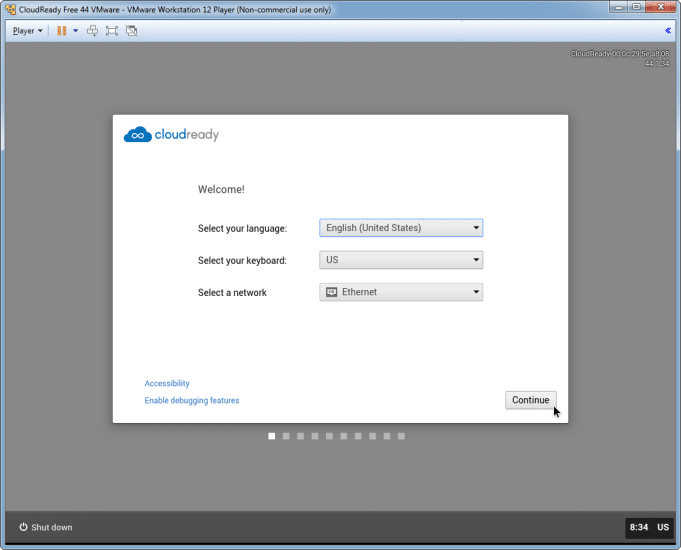Click the Shut down button
Screen dimensions: 681x550
[46, 527]
